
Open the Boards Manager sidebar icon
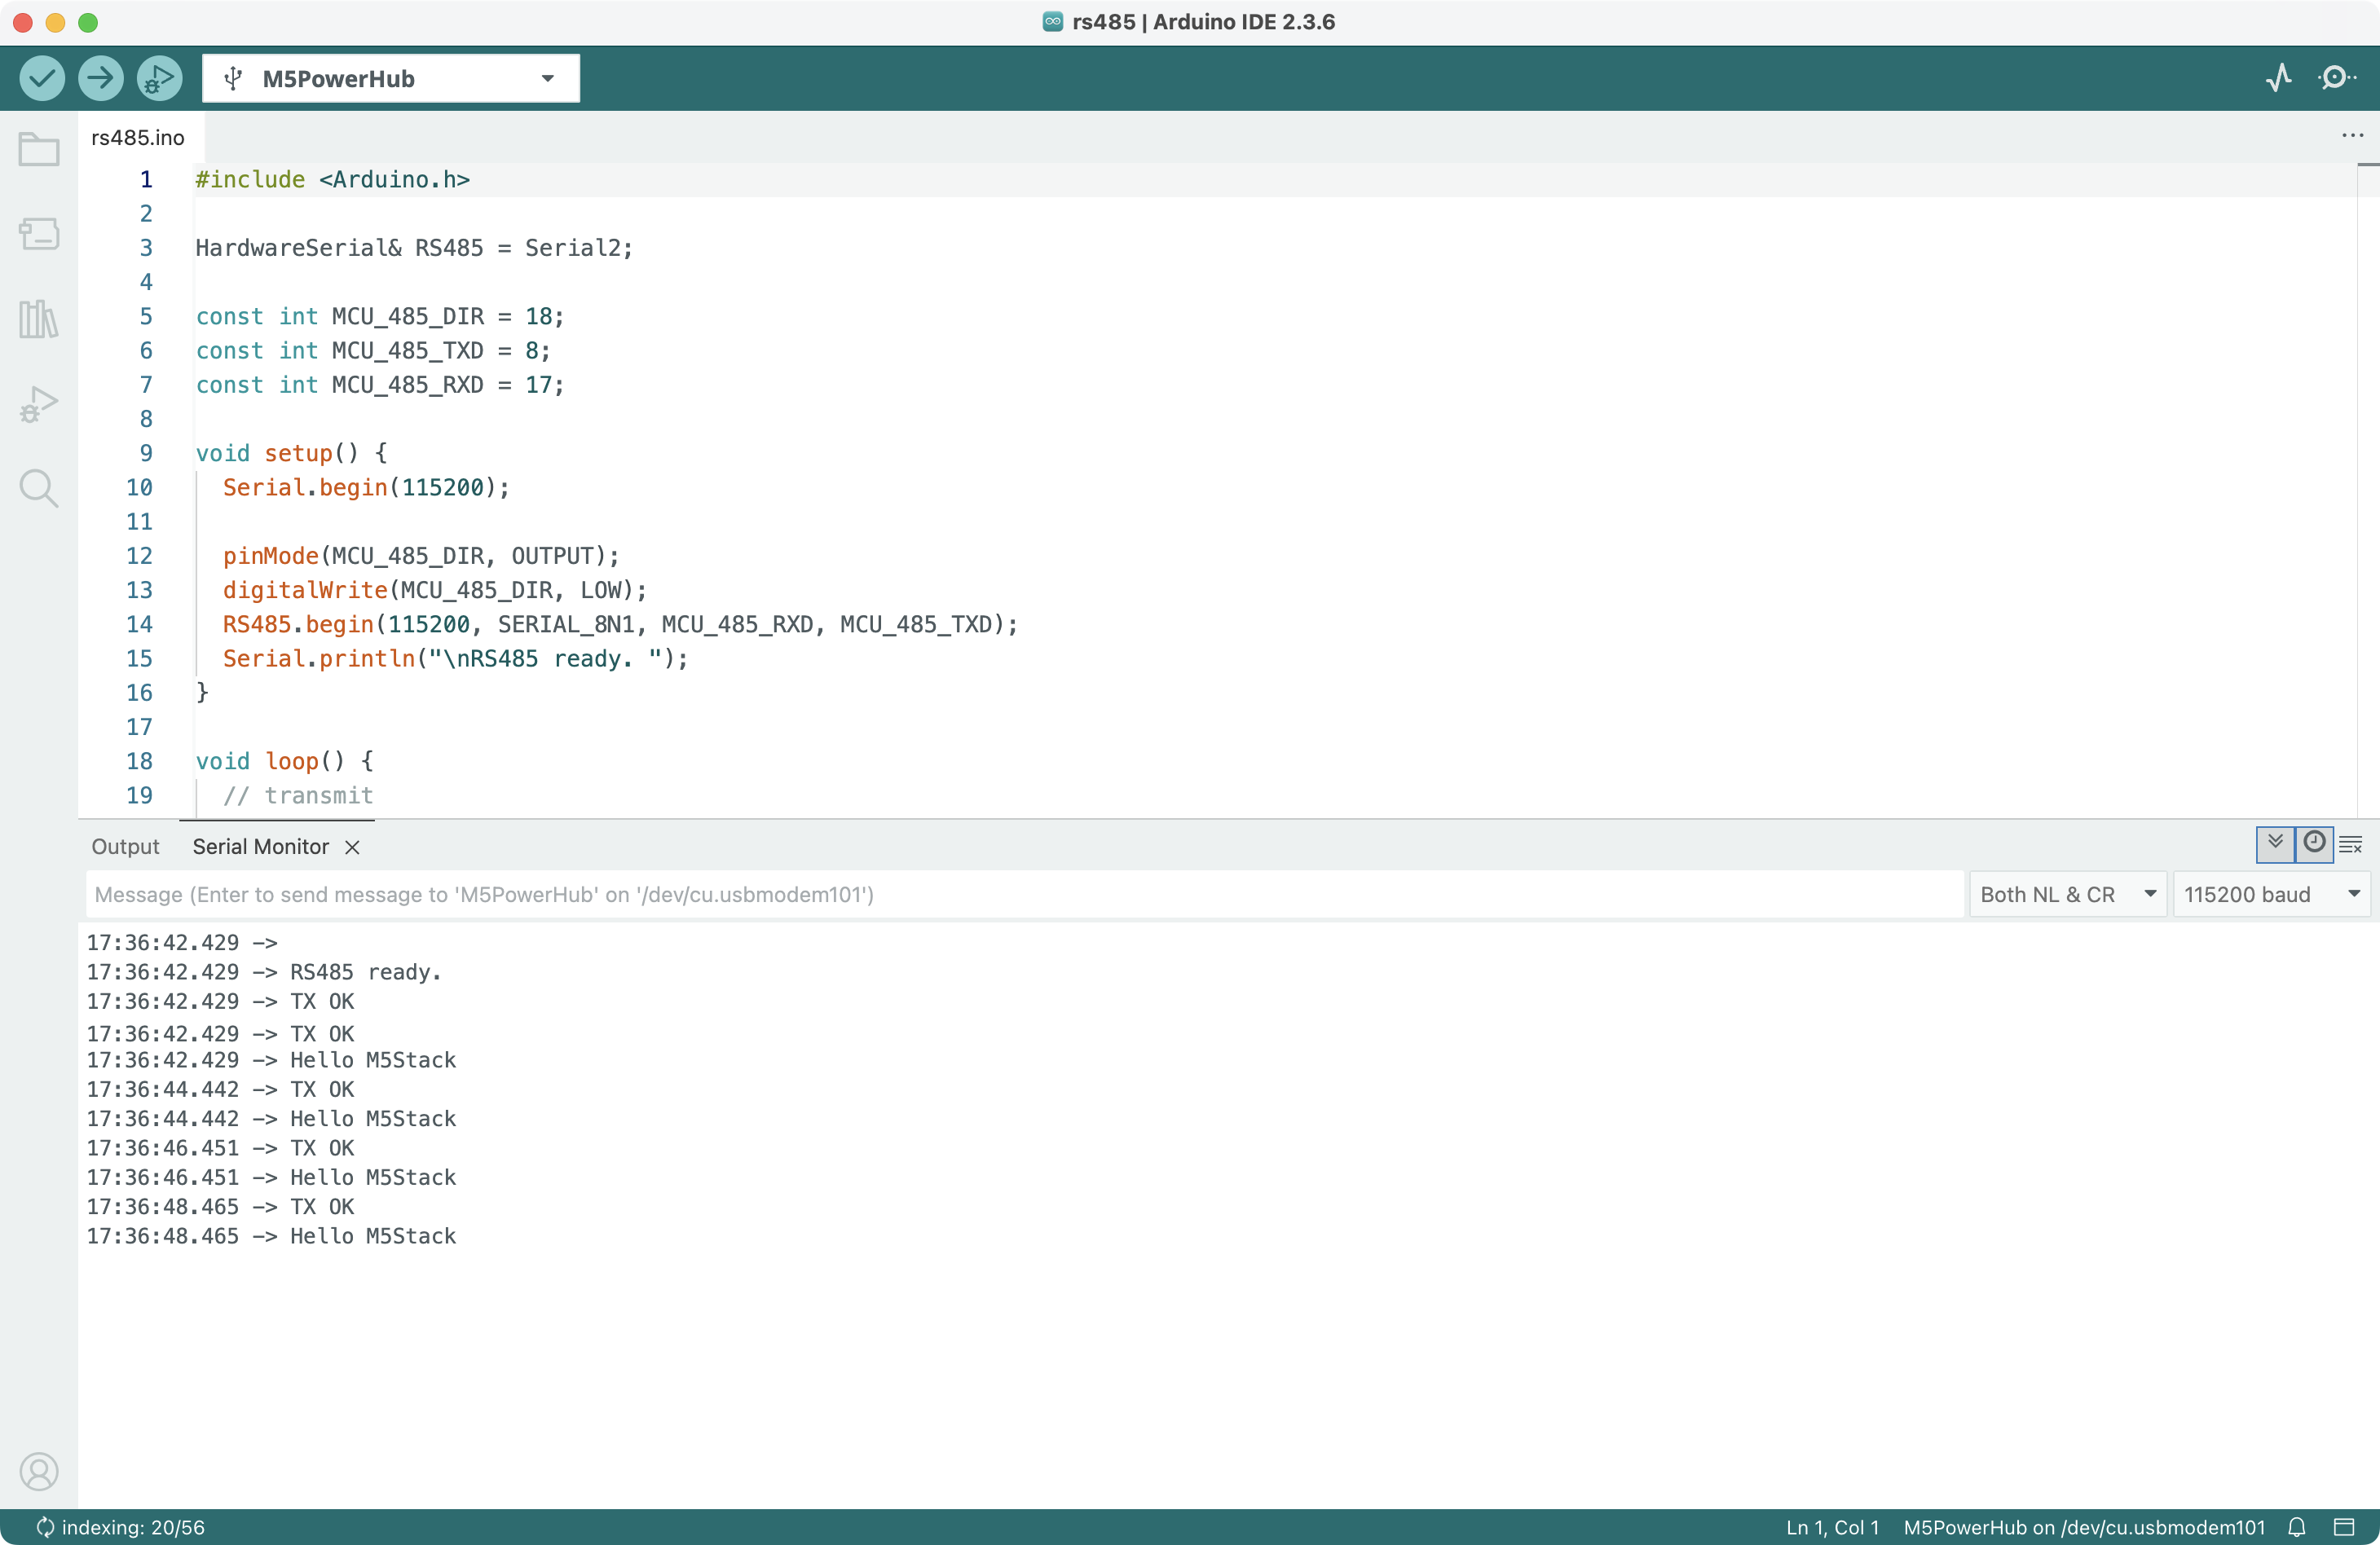(39, 234)
